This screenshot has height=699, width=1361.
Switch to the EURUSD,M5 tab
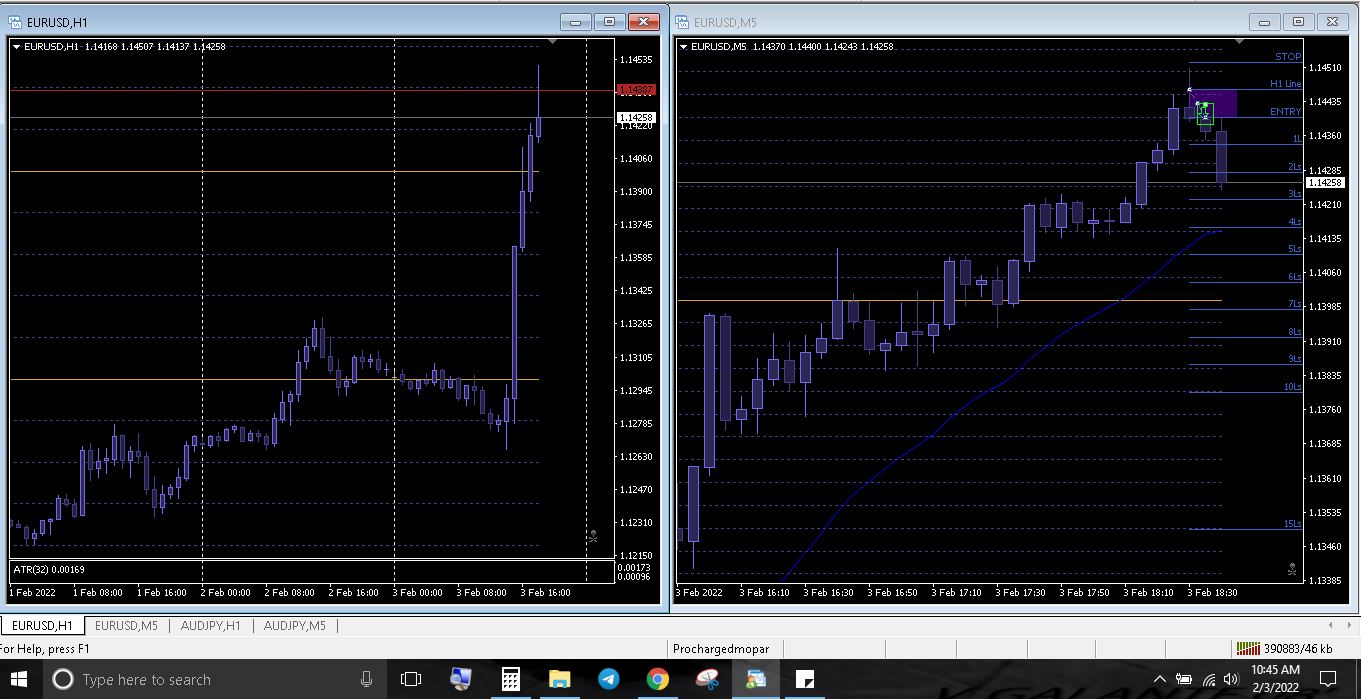click(x=126, y=625)
